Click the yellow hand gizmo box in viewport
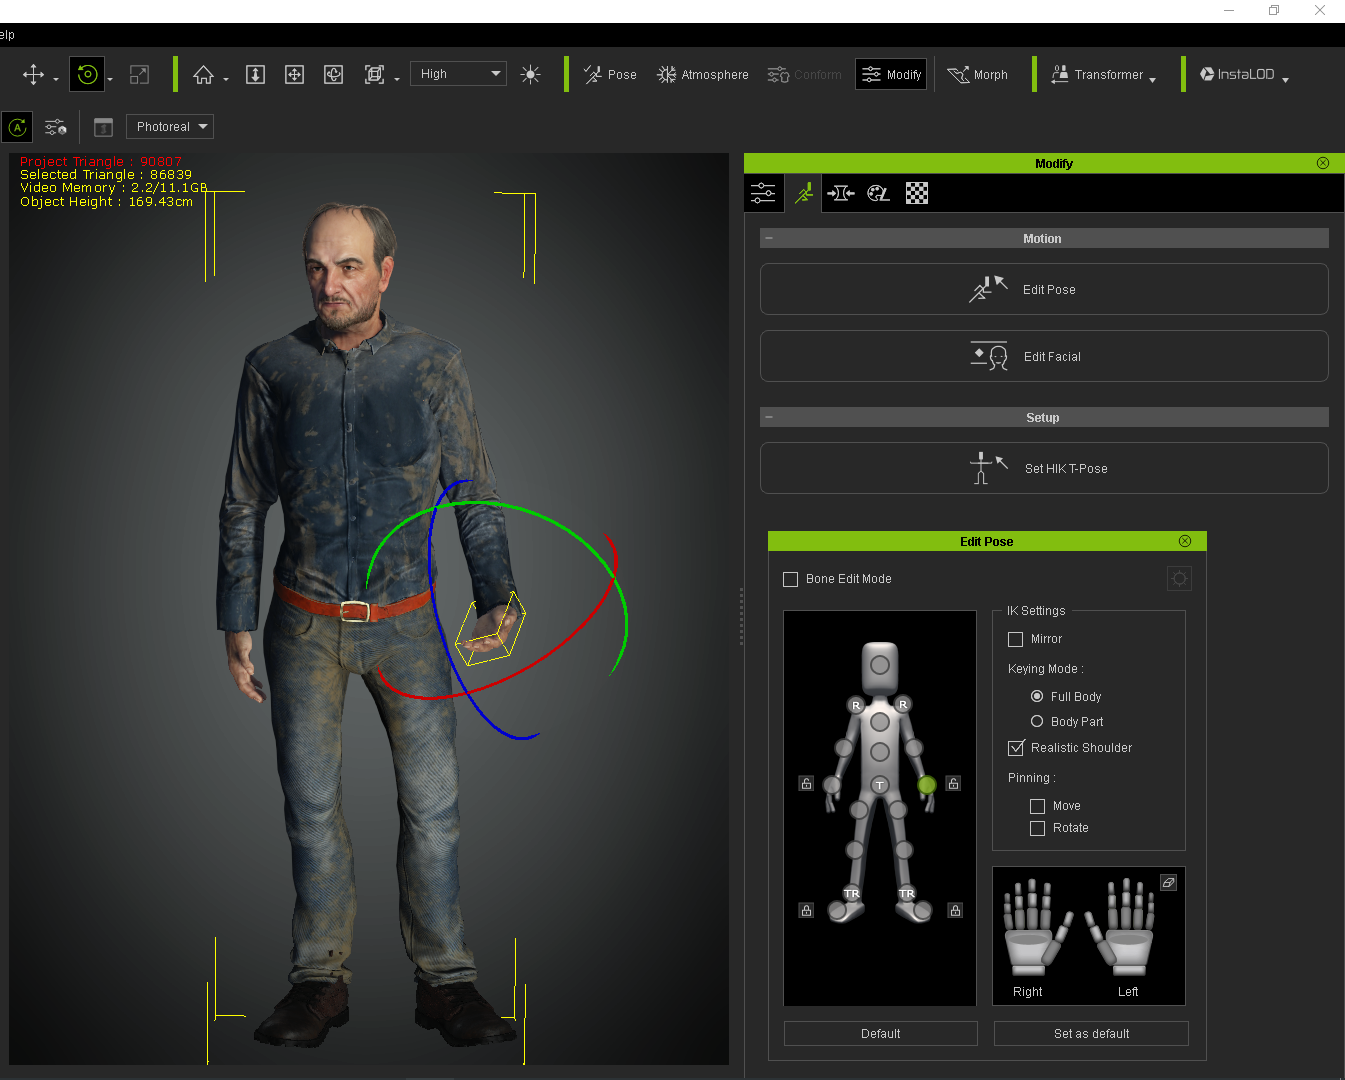The width and height of the screenshot is (1345, 1080). [490, 630]
